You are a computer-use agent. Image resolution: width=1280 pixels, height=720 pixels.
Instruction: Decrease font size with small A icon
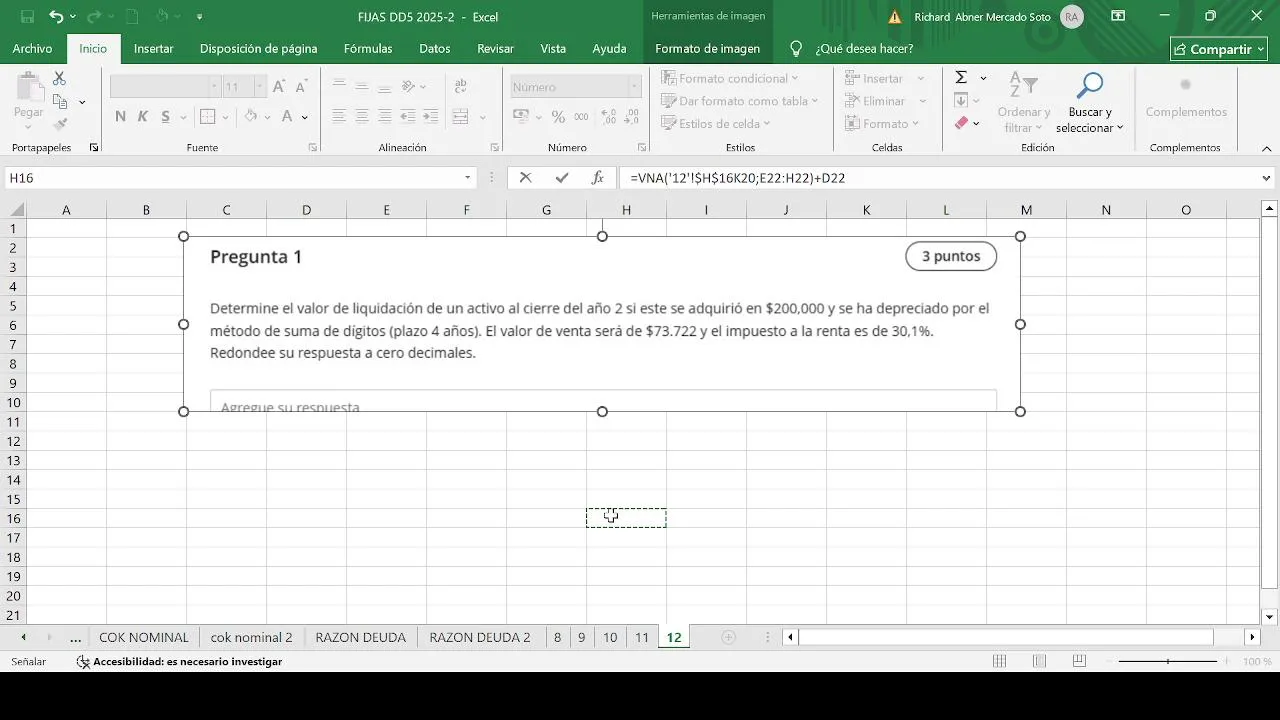coord(302,87)
